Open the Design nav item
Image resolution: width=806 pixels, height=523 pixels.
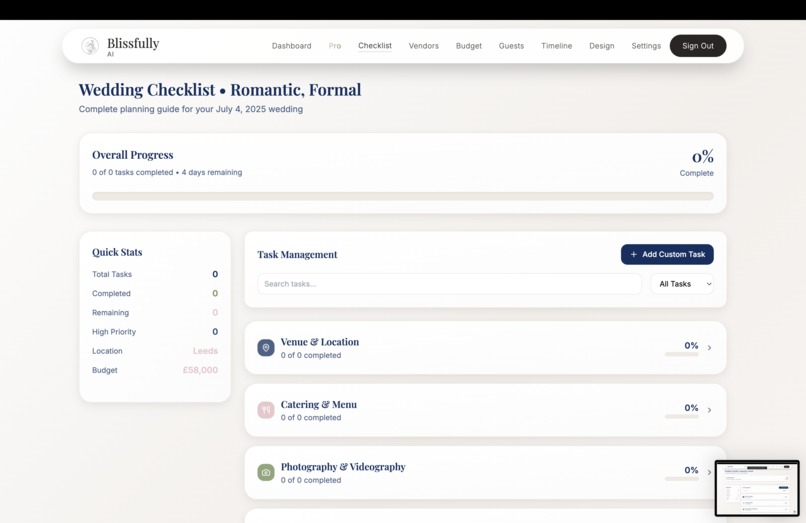[x=602, y=46]
